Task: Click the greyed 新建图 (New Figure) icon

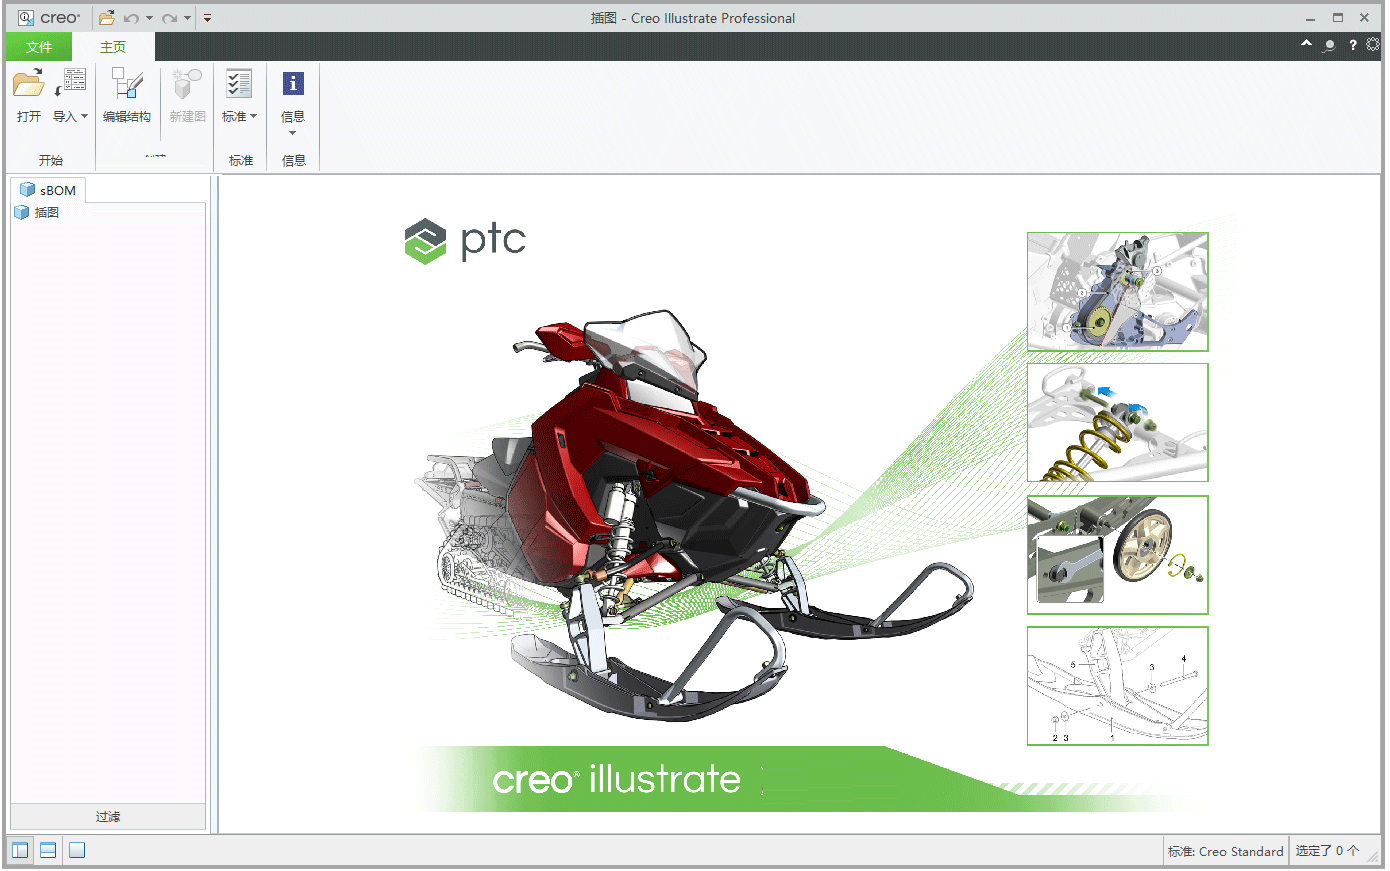Action: click(x=187, y=84)
